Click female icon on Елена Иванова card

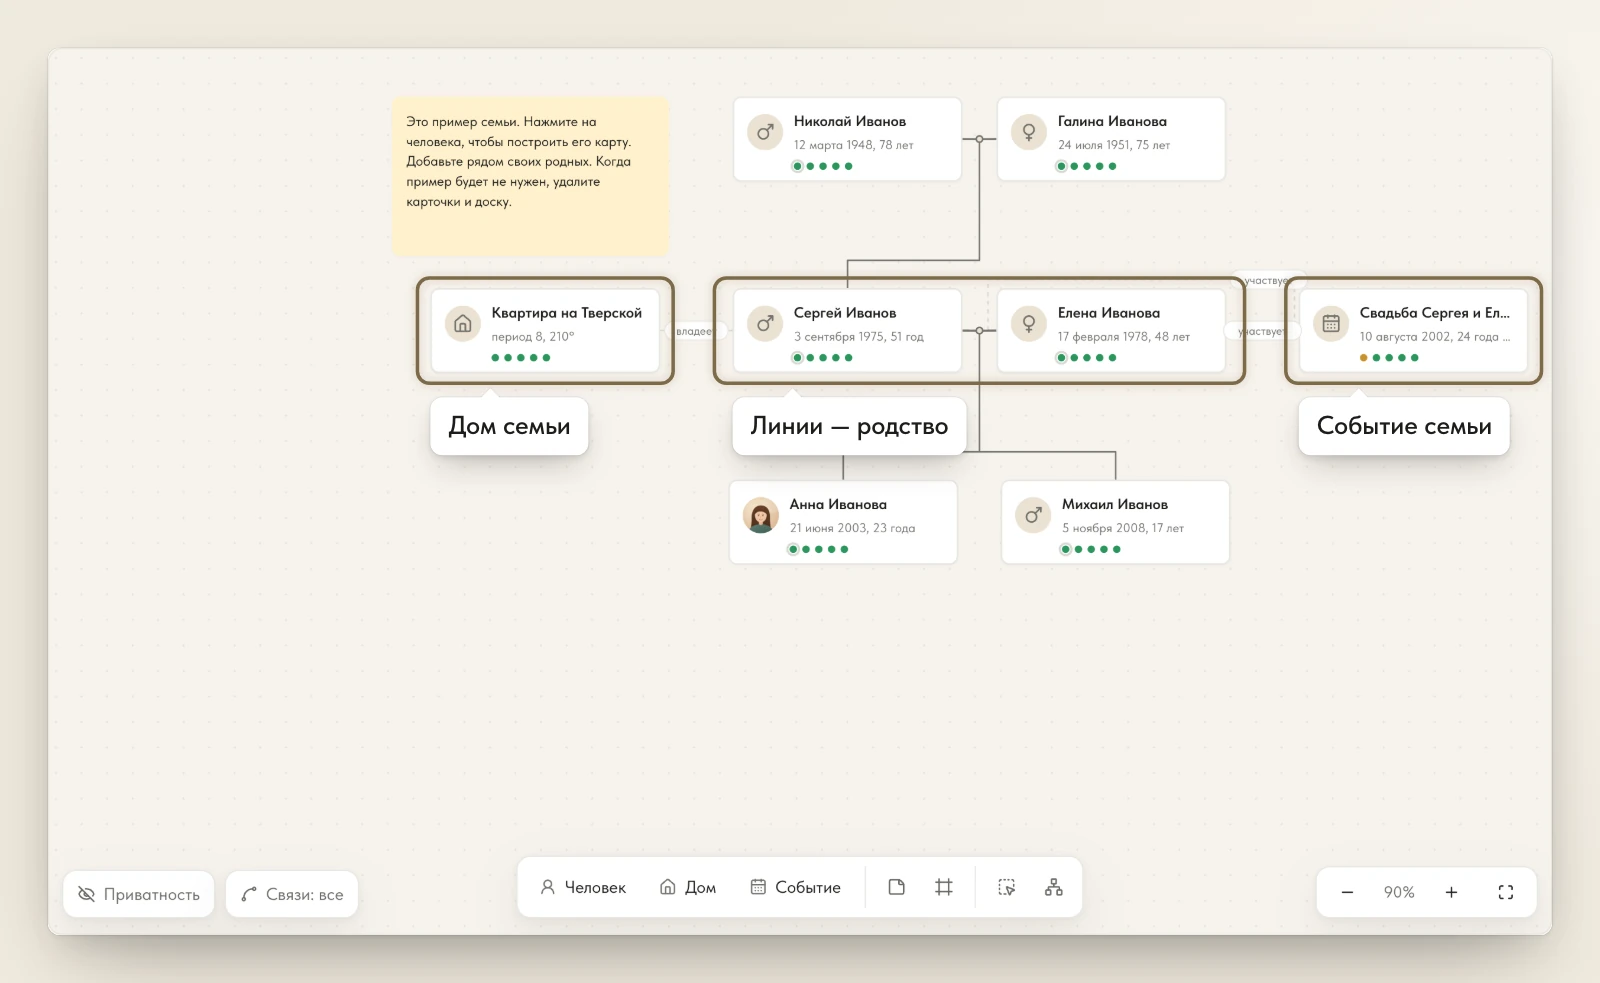tap(1029, 323)
